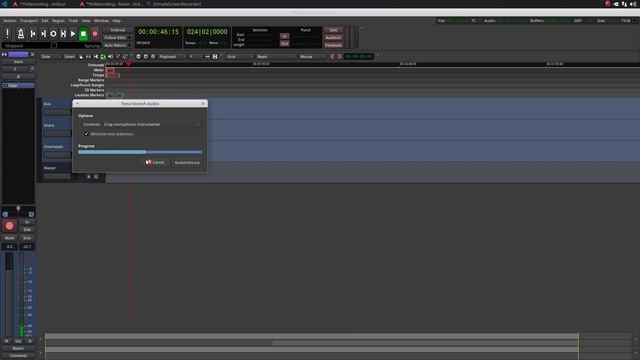Screen dimensions: 640x360
Task: Click the nudge backward arrow icon
Action: (x=332, y=57)
